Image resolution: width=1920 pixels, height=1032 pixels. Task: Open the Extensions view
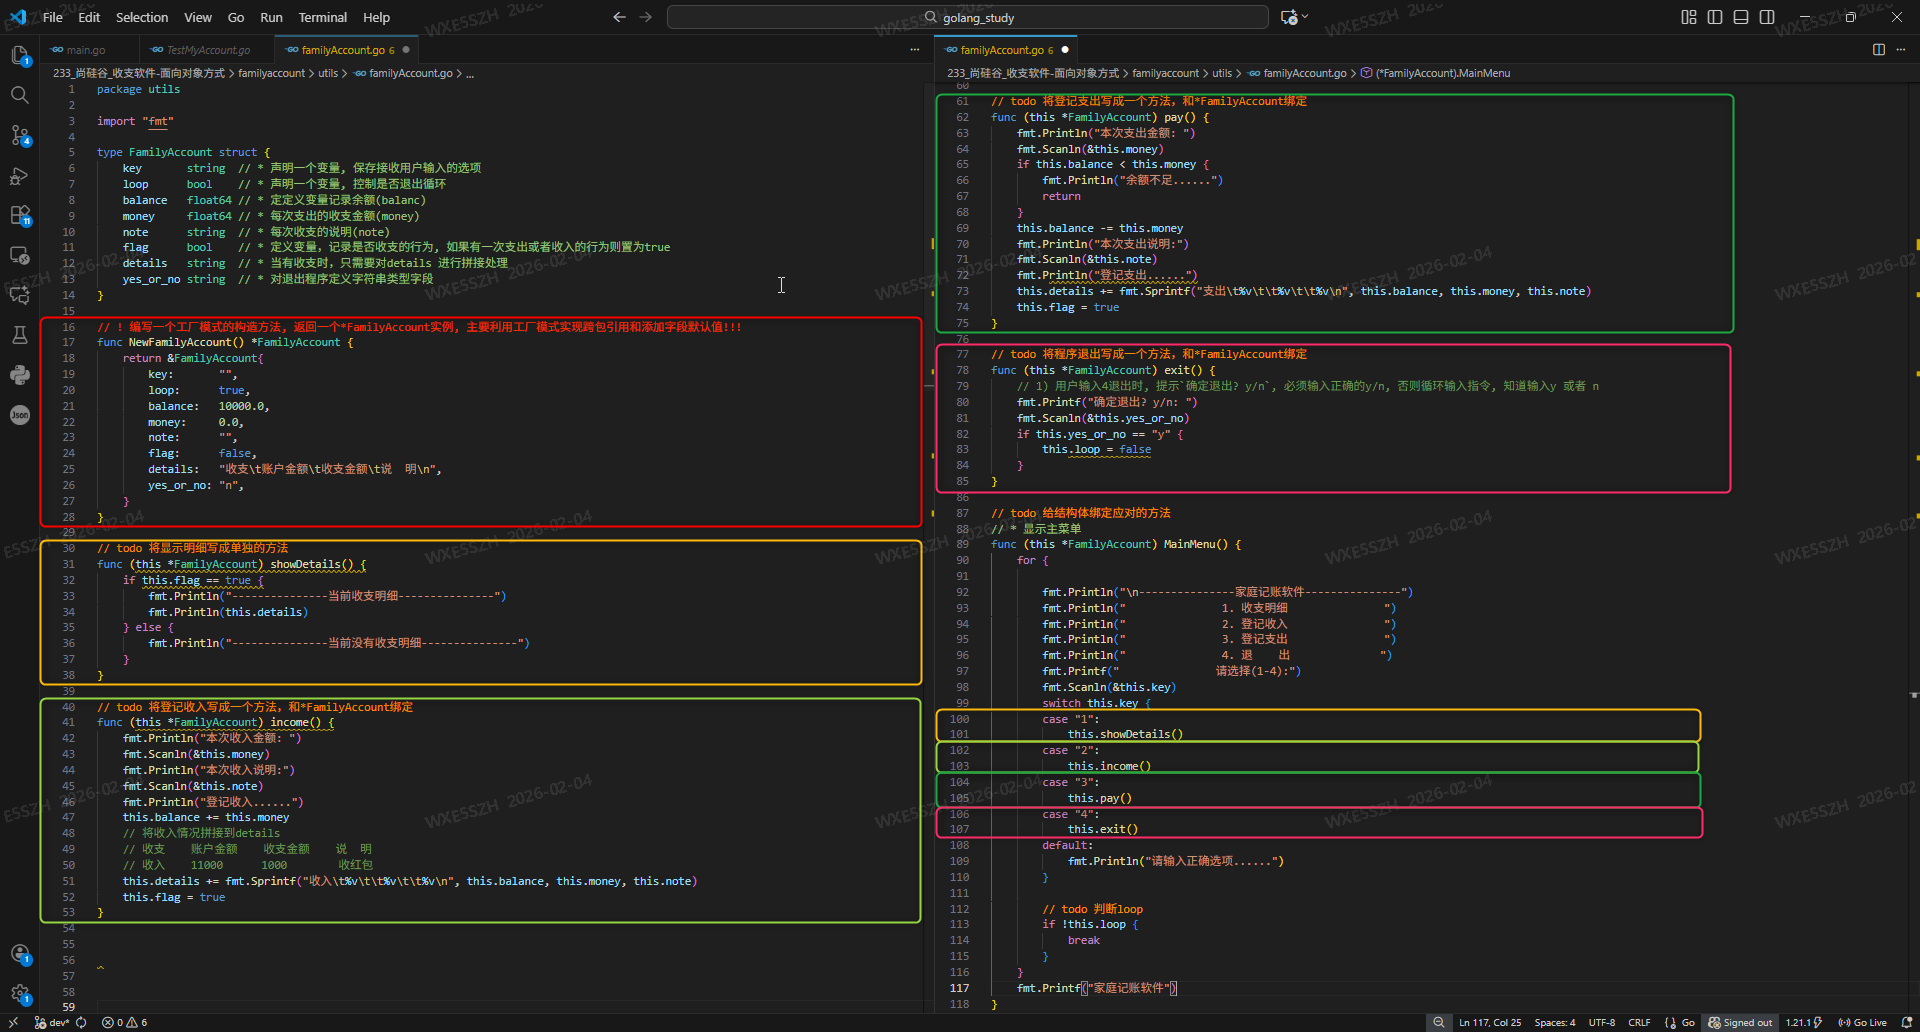click(19, 216)
